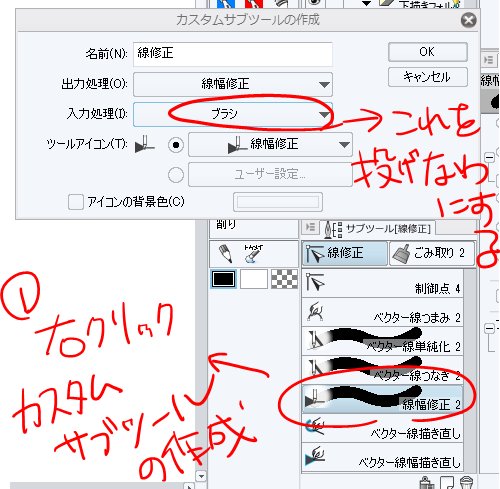The width and height of the screenshot is (500, 489).
Task: Select the pencil tool icon
Action: coord(226,254)
